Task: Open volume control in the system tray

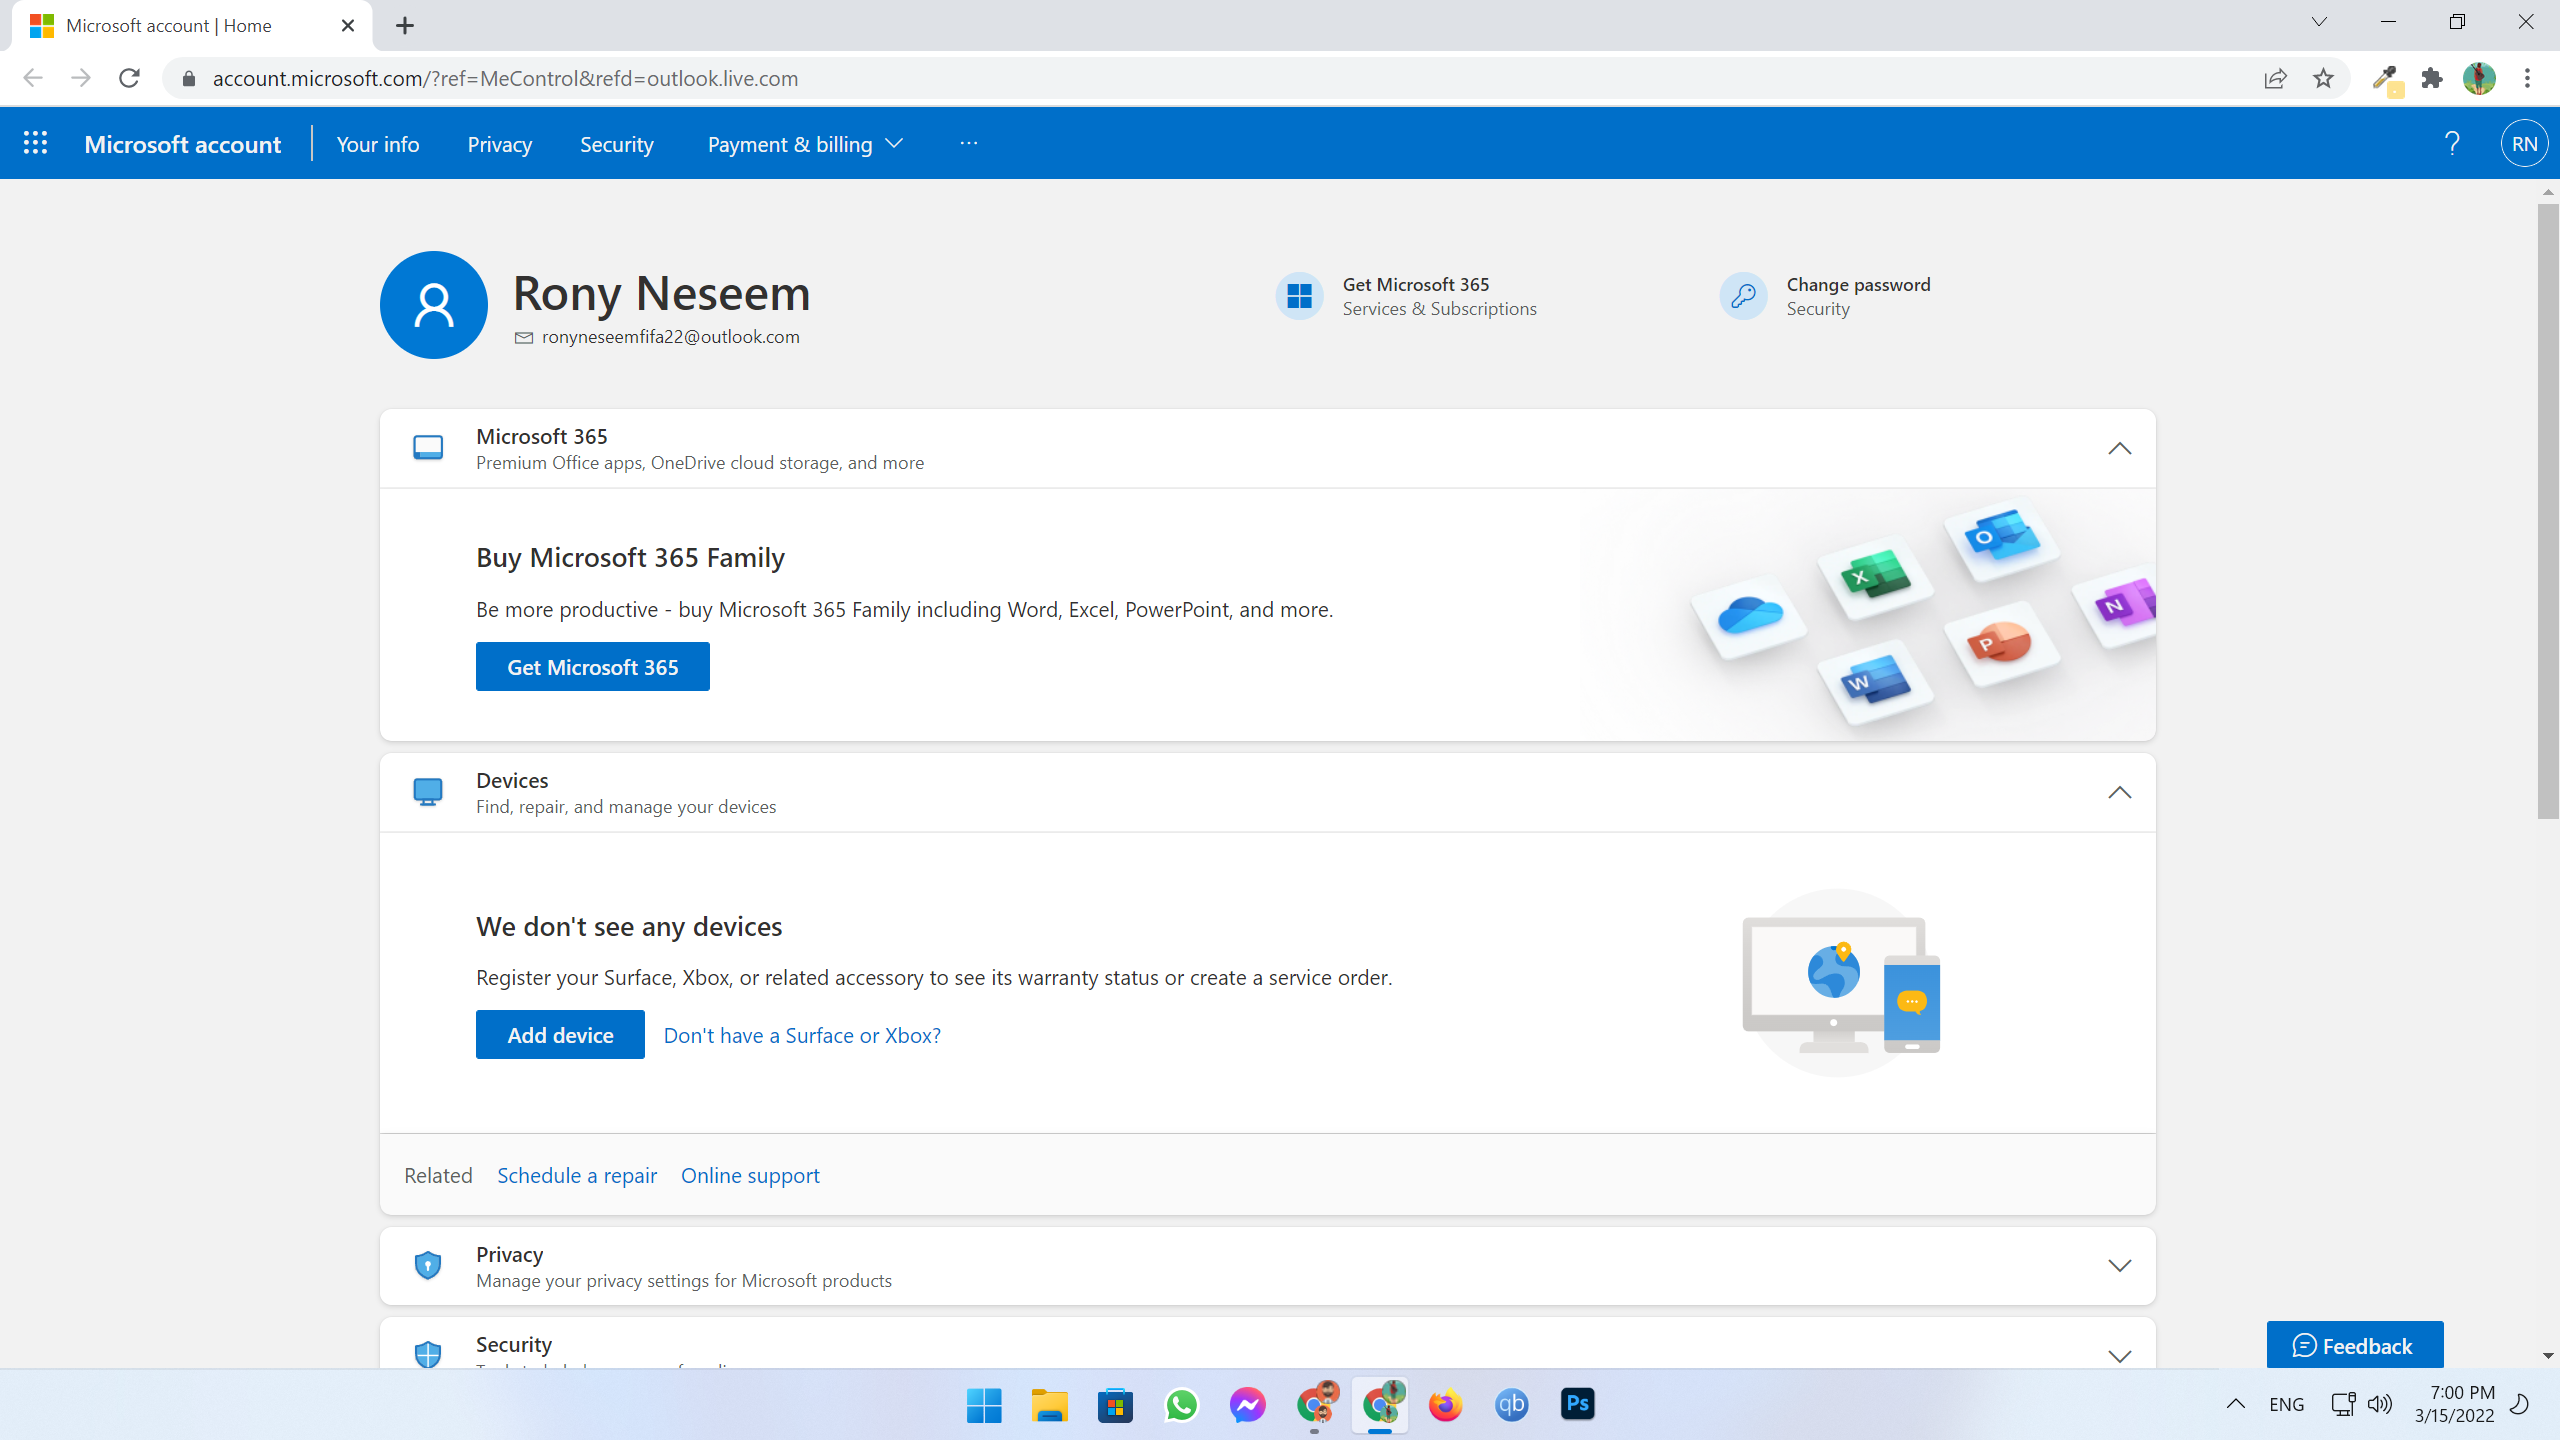Action: [2380, 1404]
